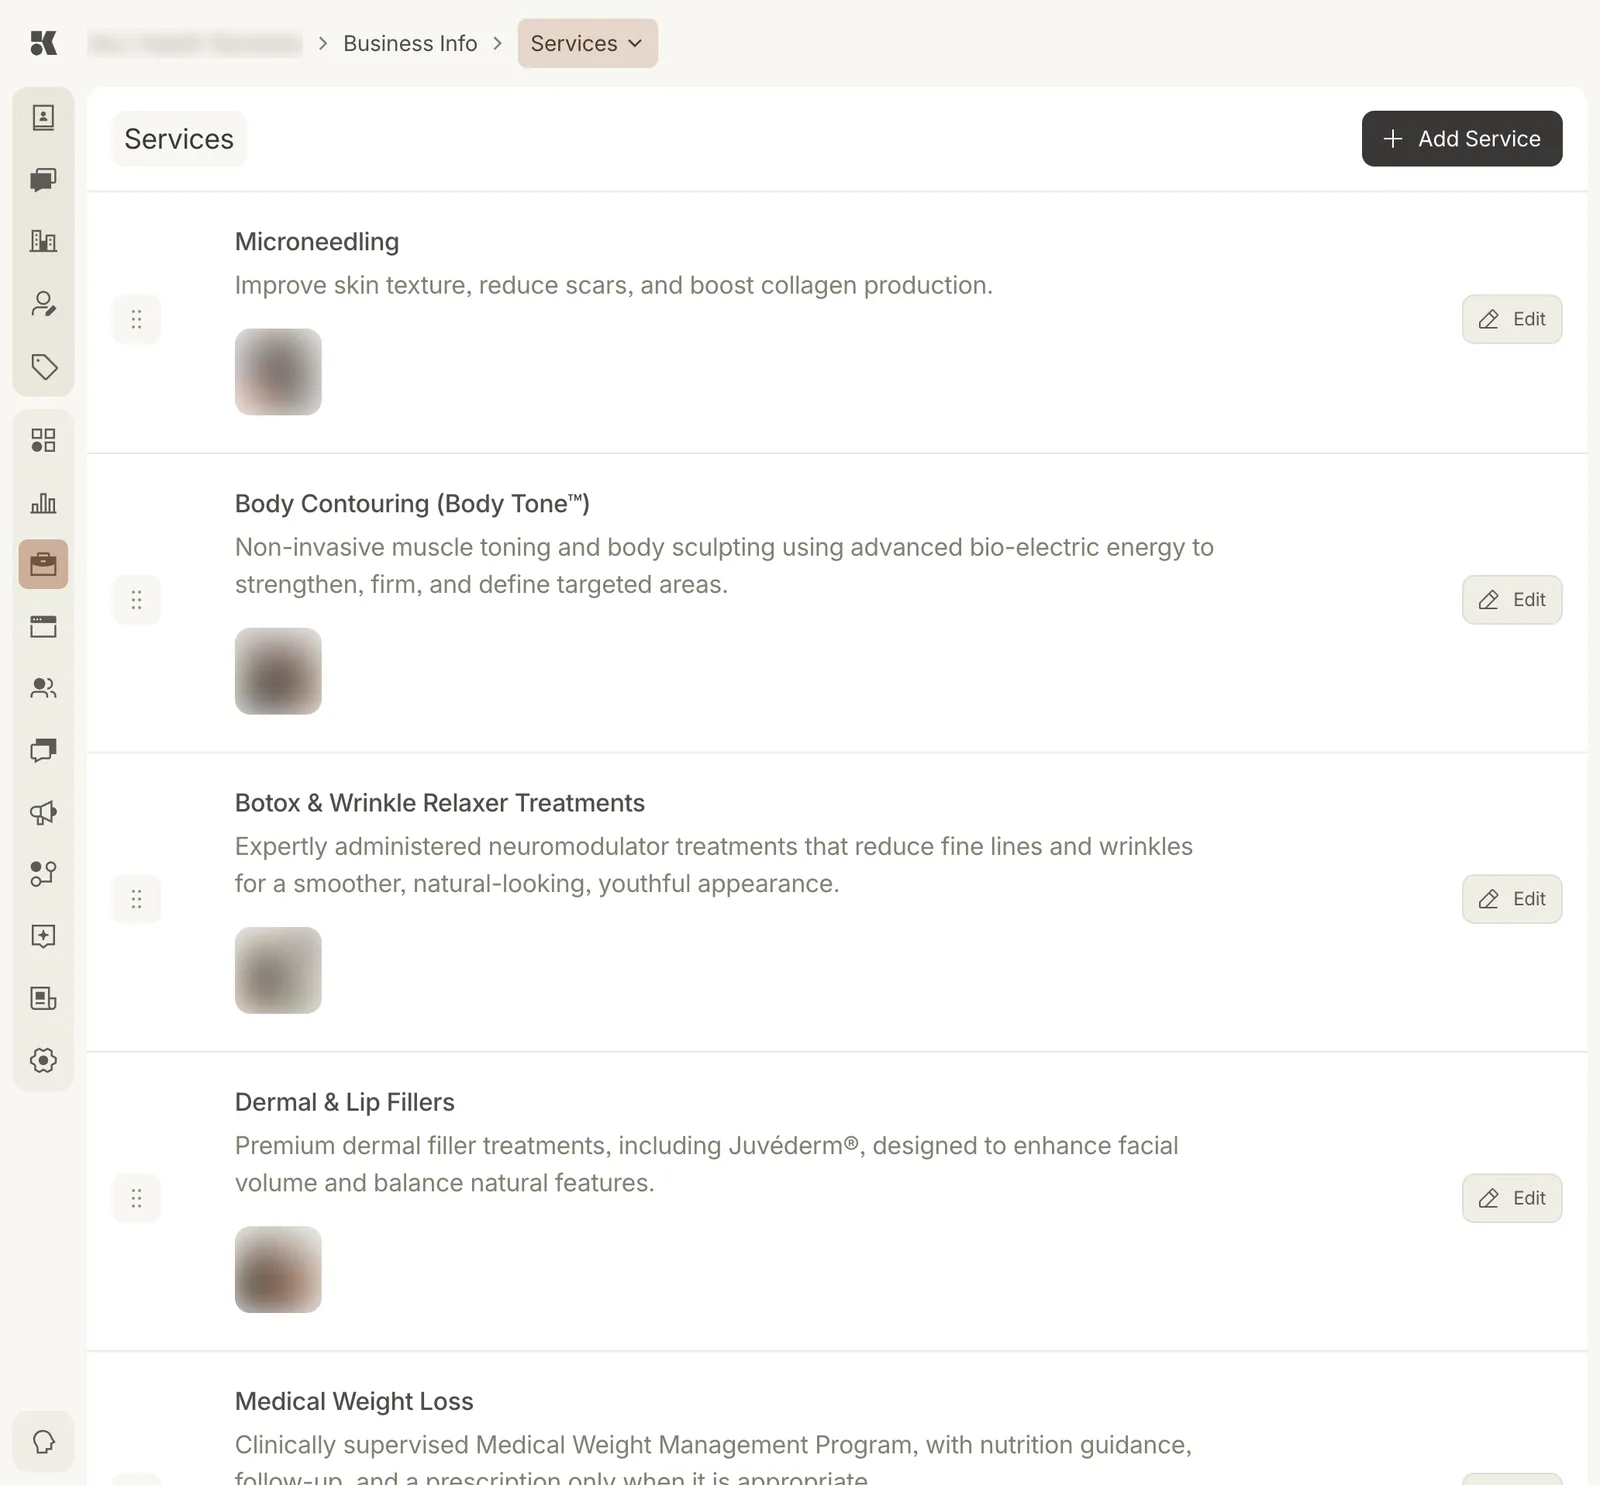Screen dimensions: 1600x1485
Task: Click the Microneedling title text
Action: point(317,242)
